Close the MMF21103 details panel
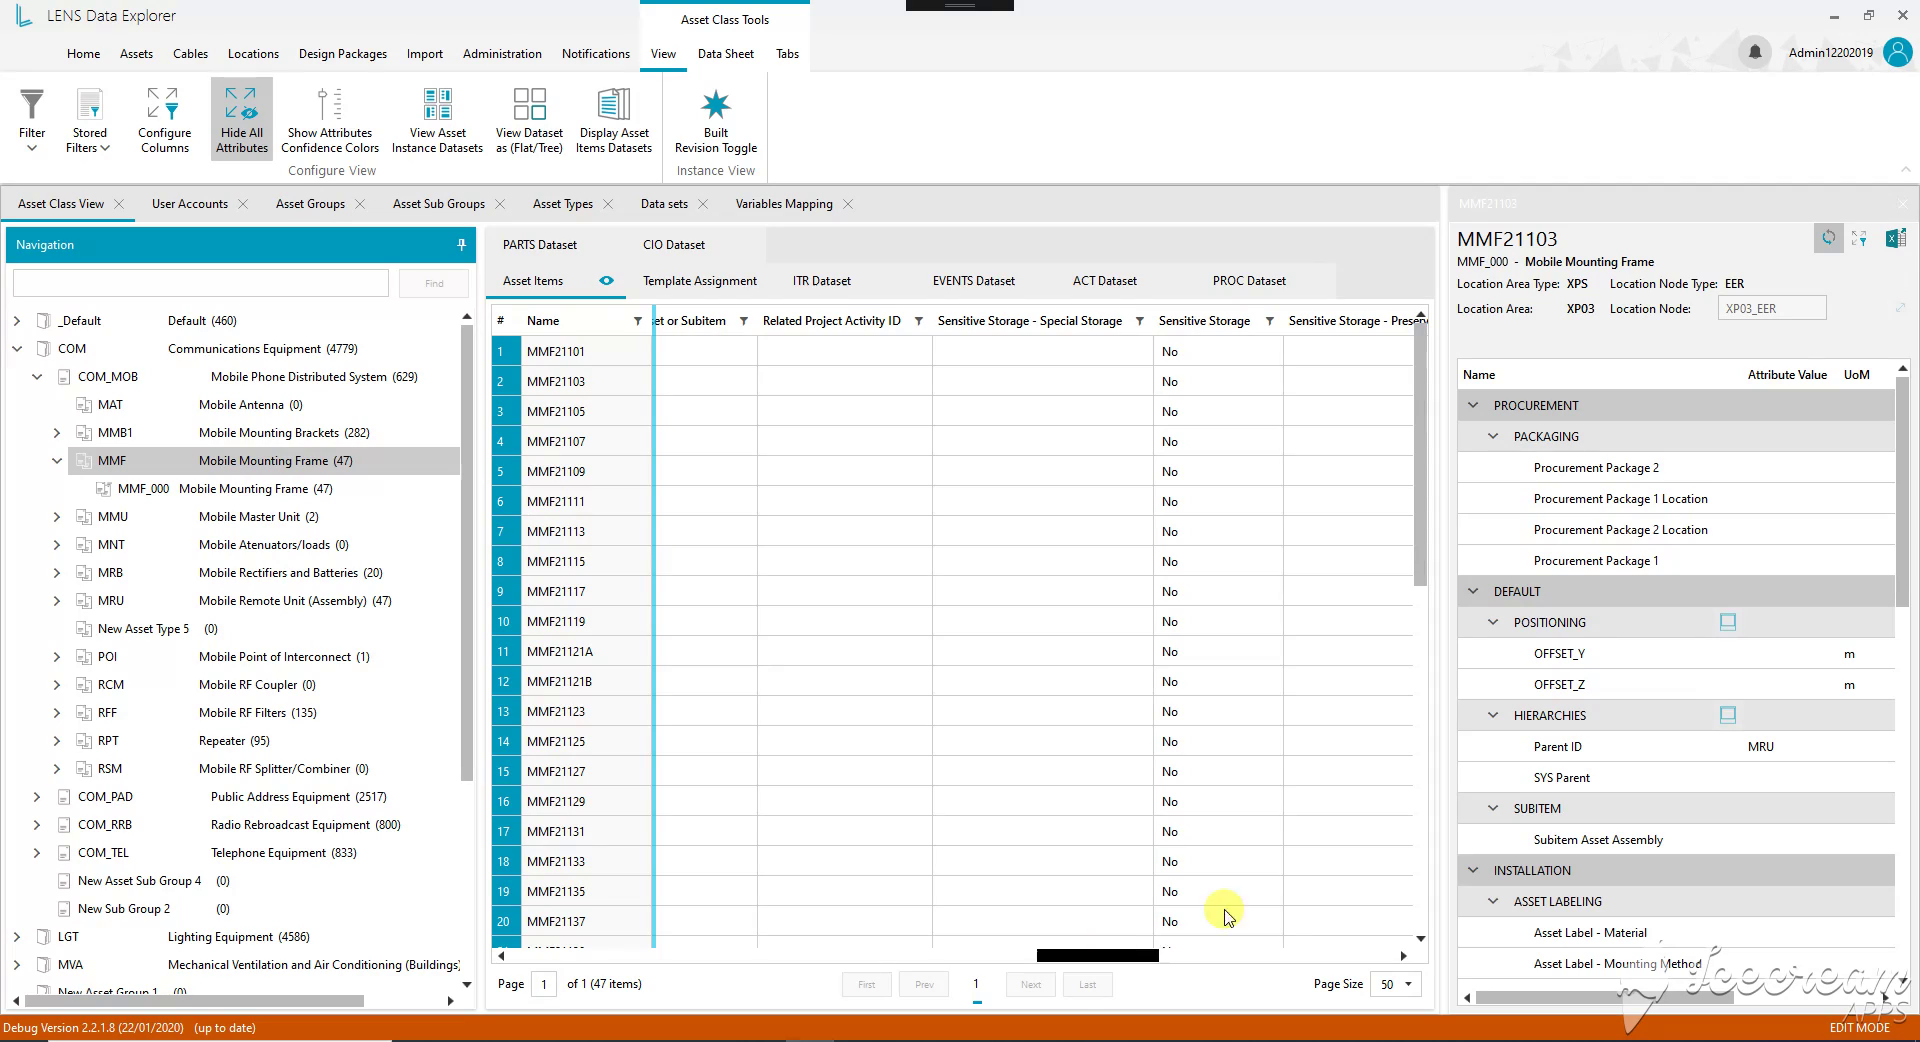This screenshot has height=1042, width=1920. 1903,203
